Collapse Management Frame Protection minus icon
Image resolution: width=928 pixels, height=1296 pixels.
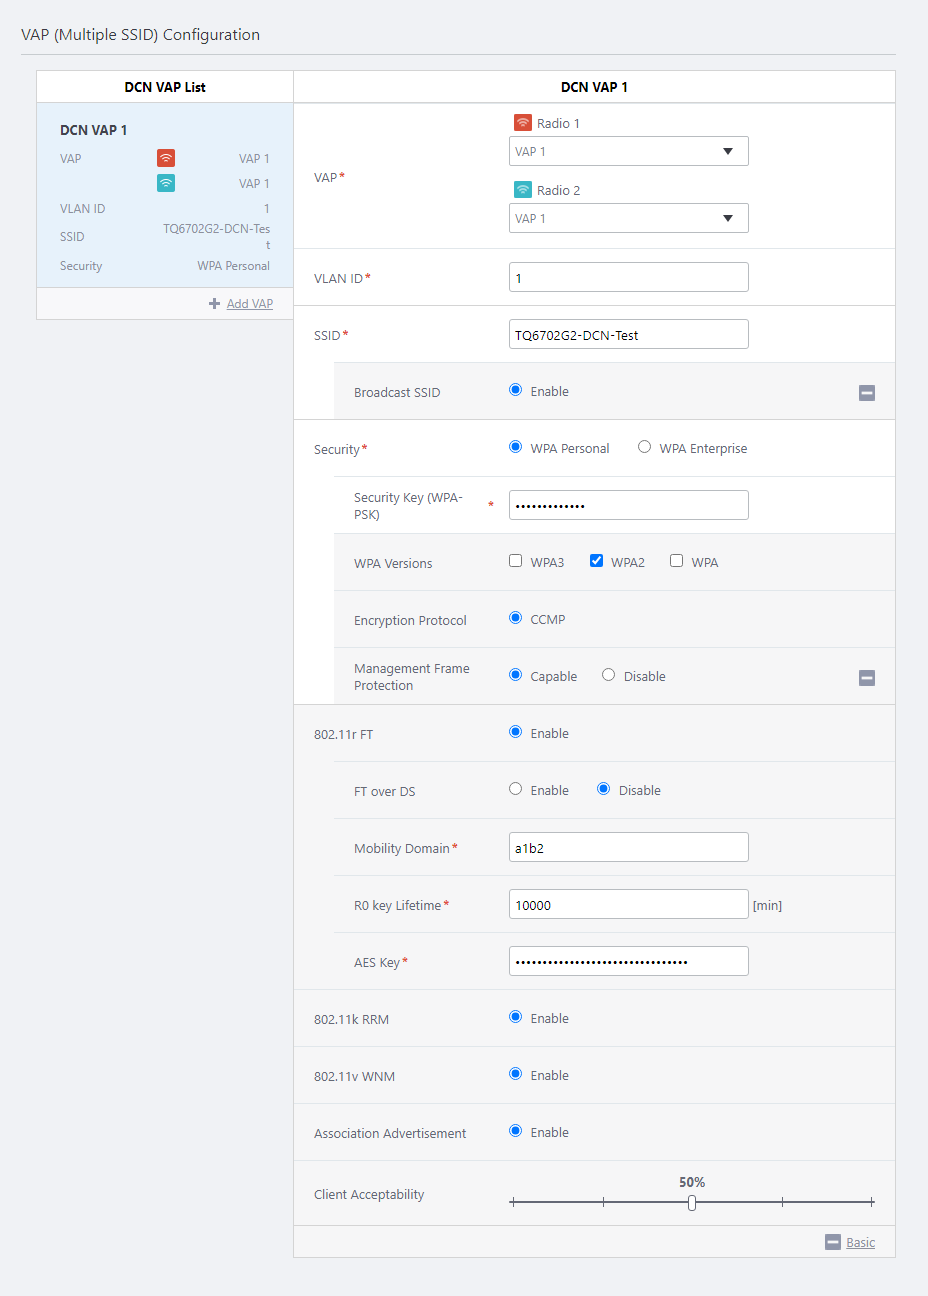pos(867,678)
